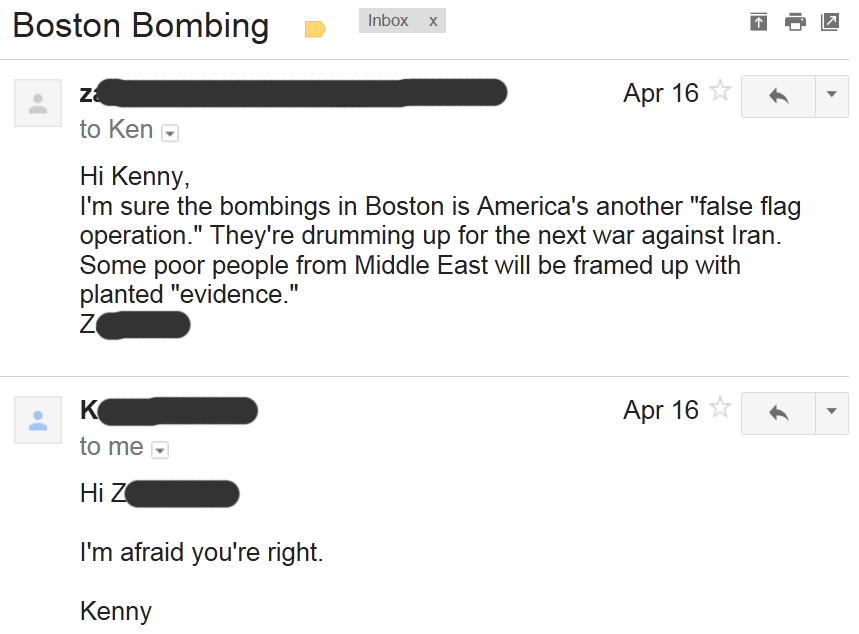The width and height of the screenshot is (859, 634).
Task: Click the first message's Apr 16 date
Action: click(x=661, y=93)
